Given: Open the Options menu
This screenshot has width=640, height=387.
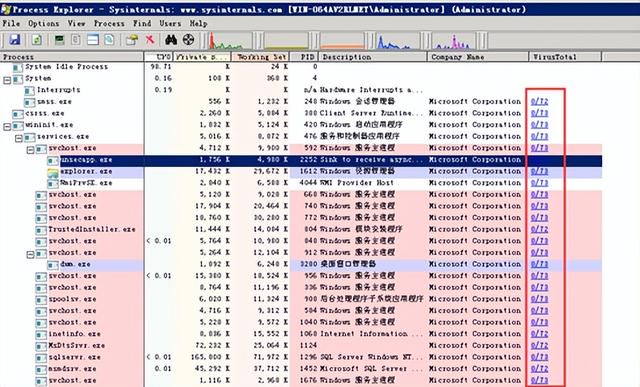Looking at the screenshot, I should pyautogui.click(x=44, y=24).
